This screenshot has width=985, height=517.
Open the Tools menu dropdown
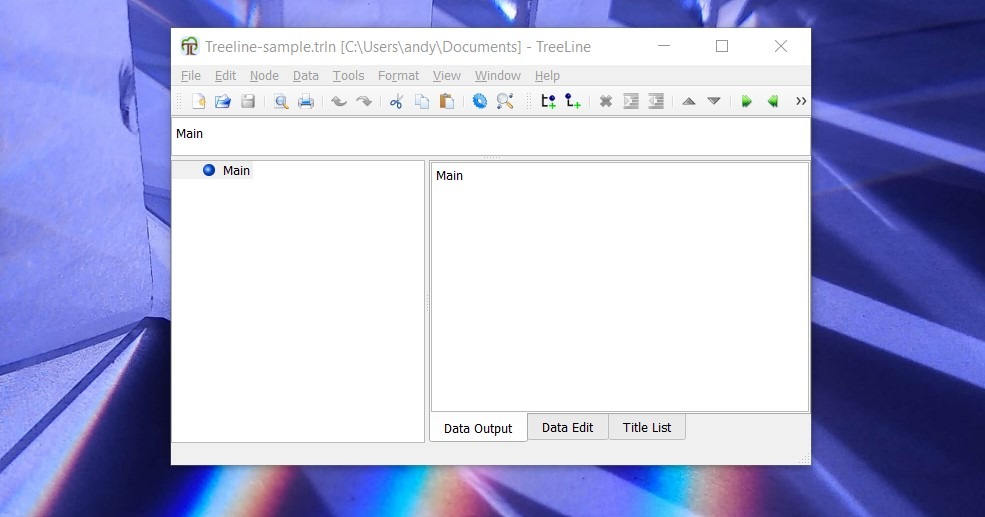tap(348, 76)
